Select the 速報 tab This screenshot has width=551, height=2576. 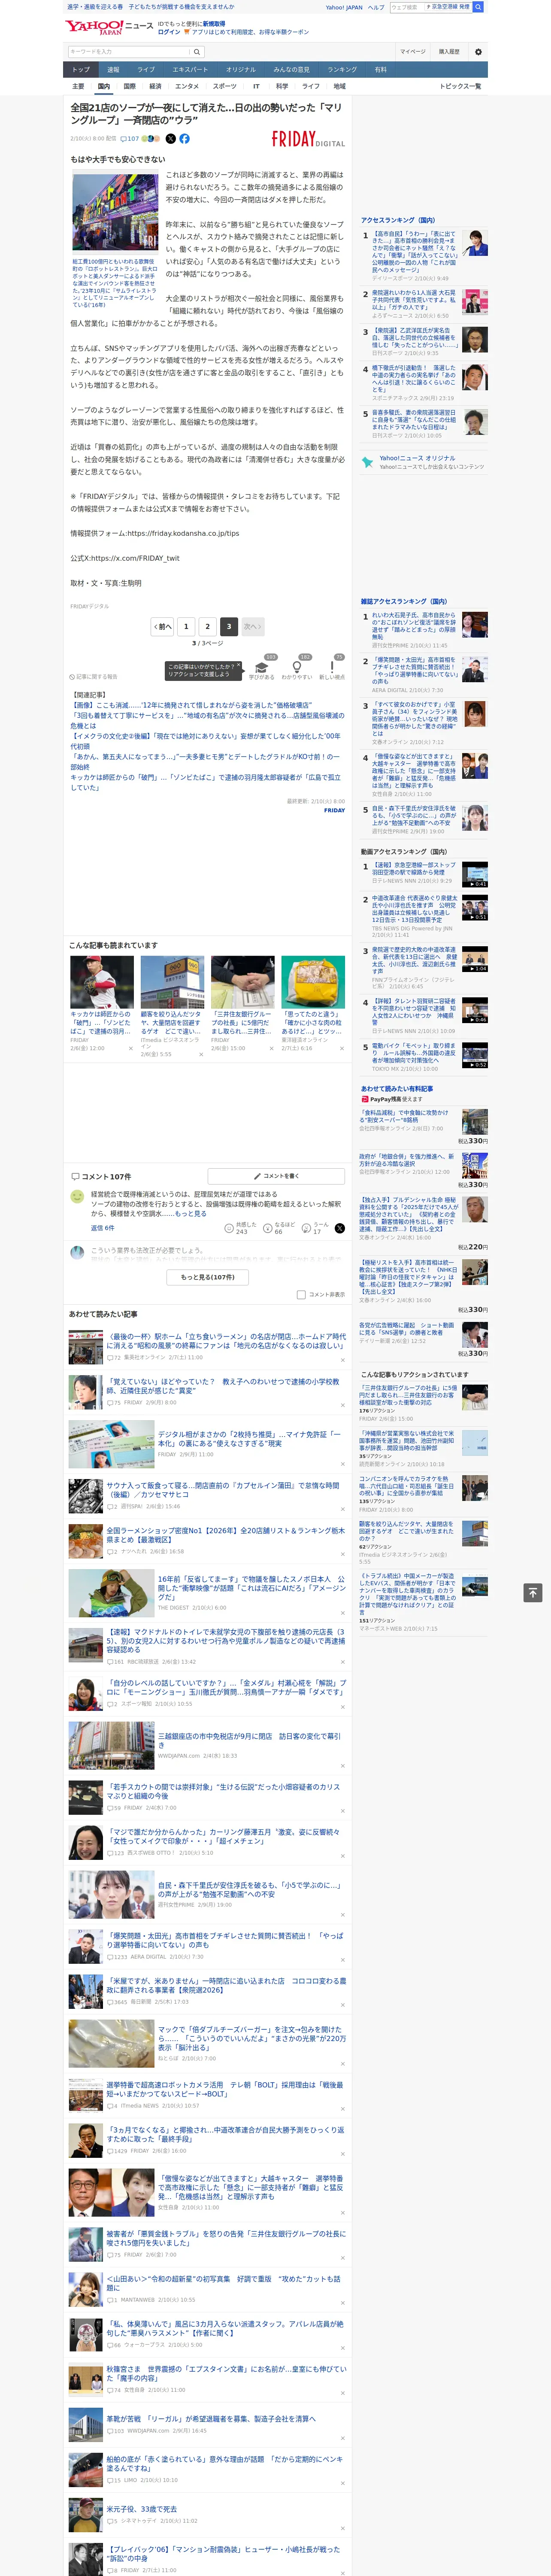113,69
